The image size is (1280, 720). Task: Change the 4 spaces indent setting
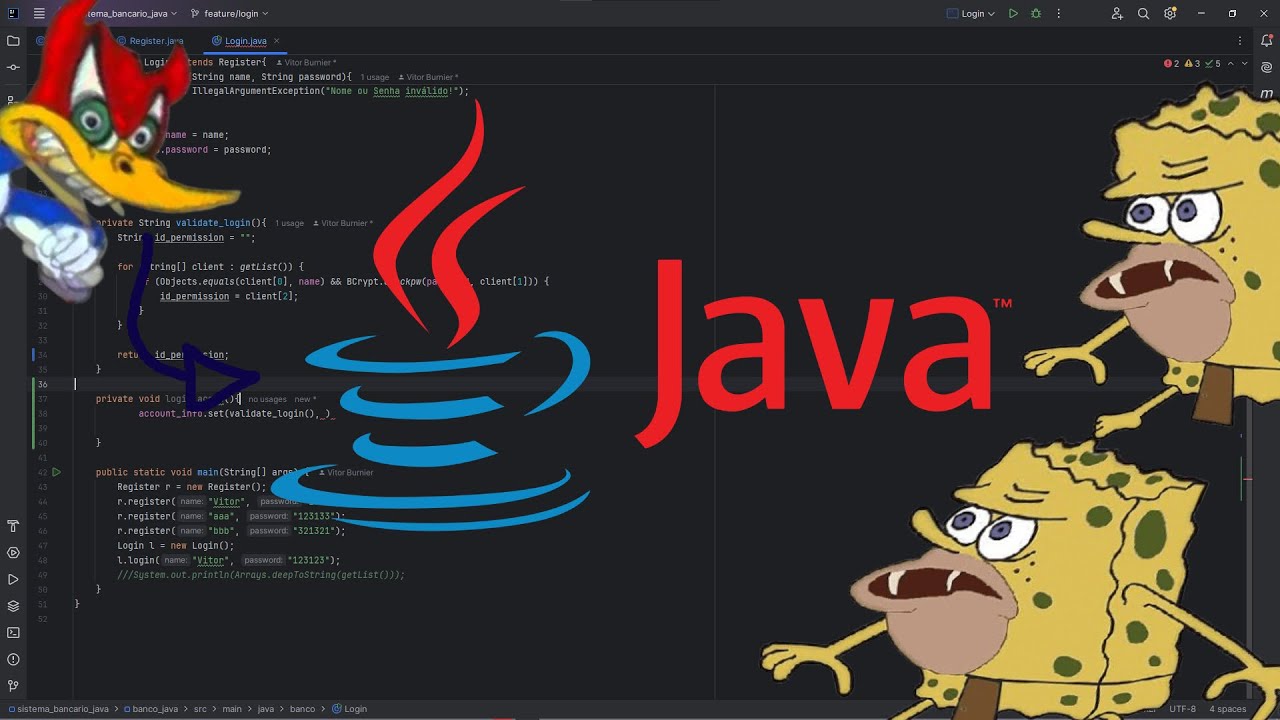(x=1227, y=709)
